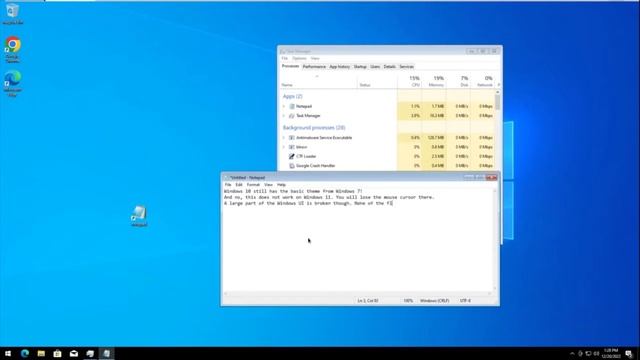Click the Notepad icon in Task Manager list
The height and width of the screenshot is (360, 640).
coord(292,107)
